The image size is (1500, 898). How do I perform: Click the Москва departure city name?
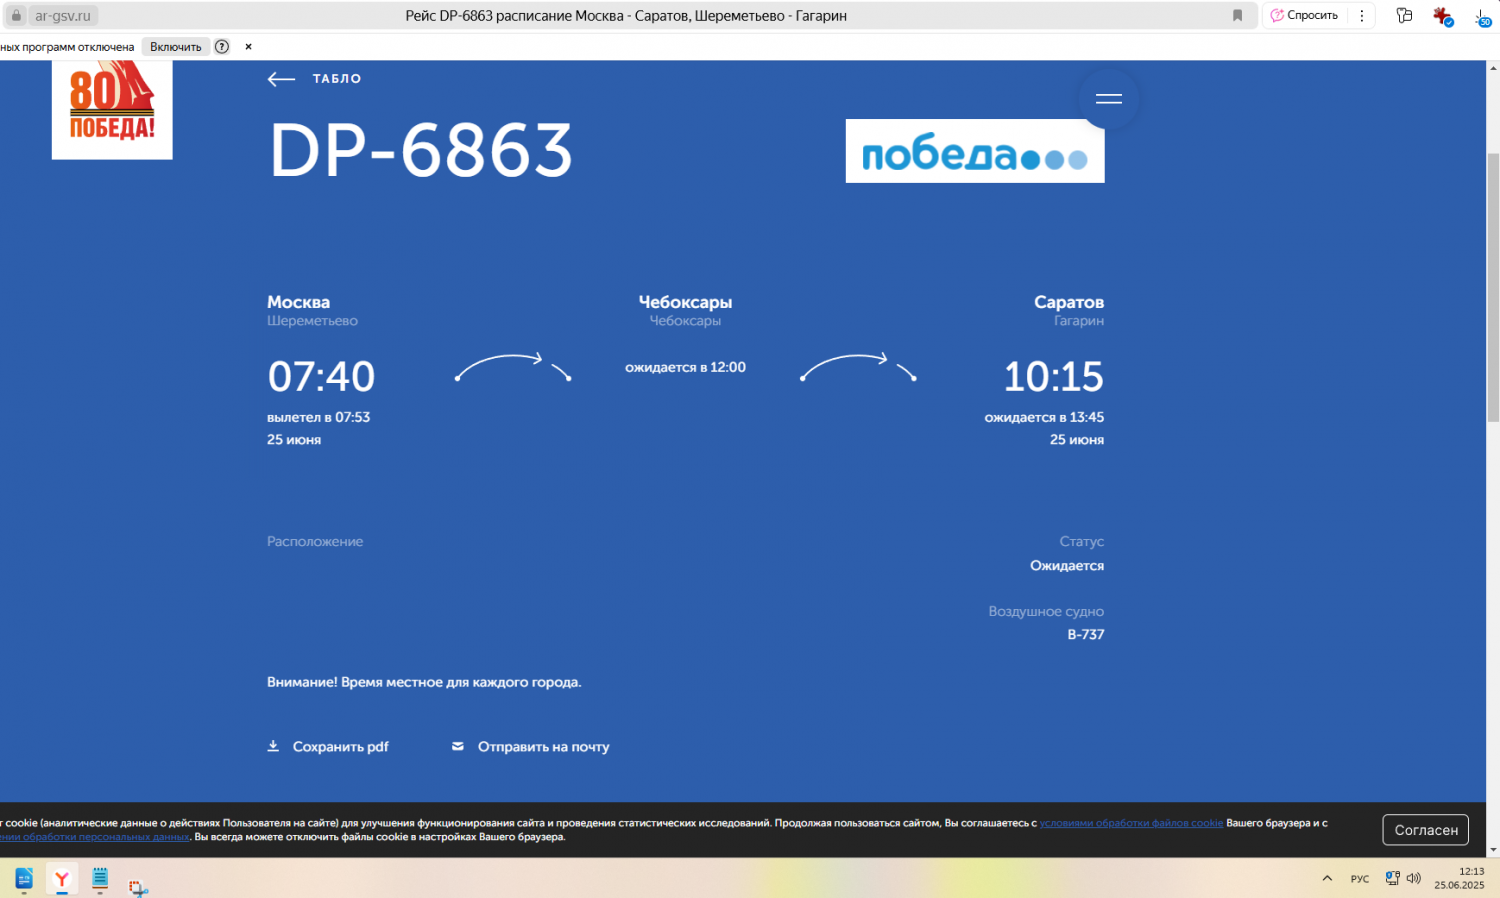298,302
